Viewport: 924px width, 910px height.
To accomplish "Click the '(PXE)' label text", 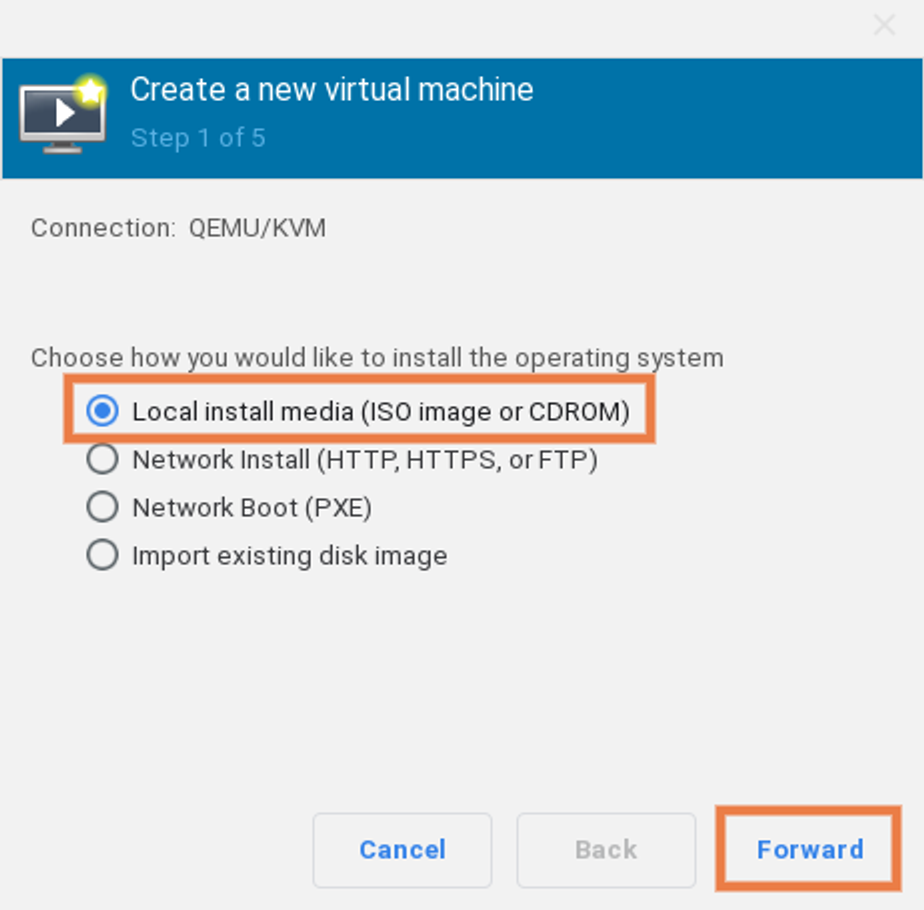I will (x=338, y=508).
